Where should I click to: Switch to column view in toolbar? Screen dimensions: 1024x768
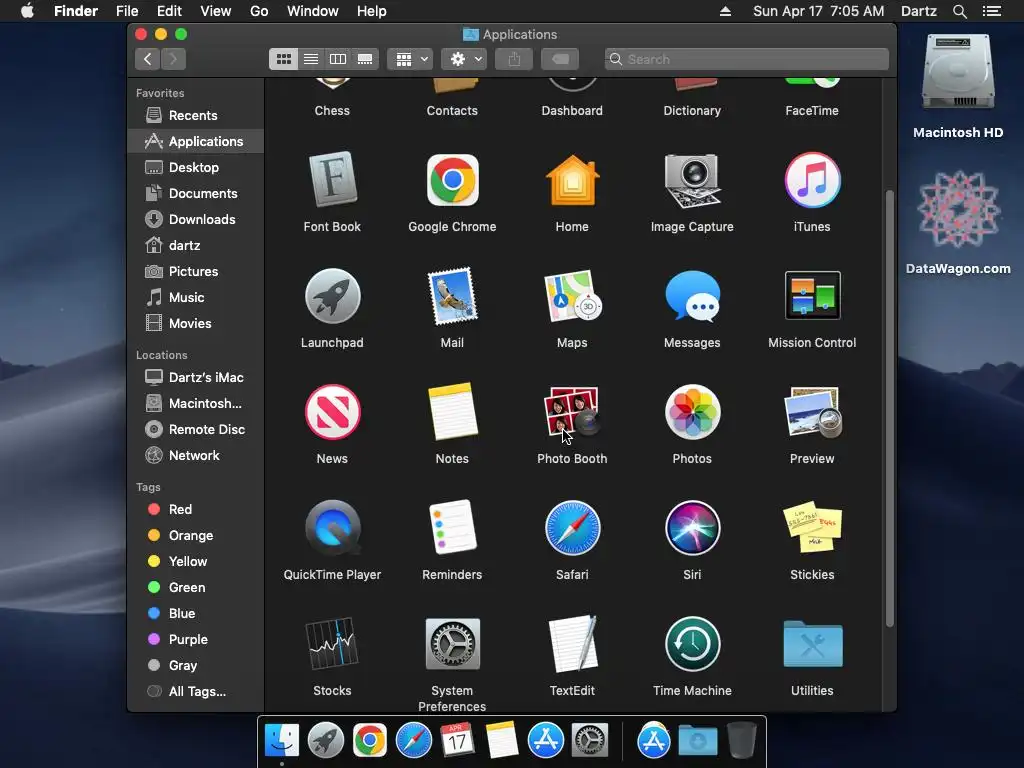click(338, 59)
